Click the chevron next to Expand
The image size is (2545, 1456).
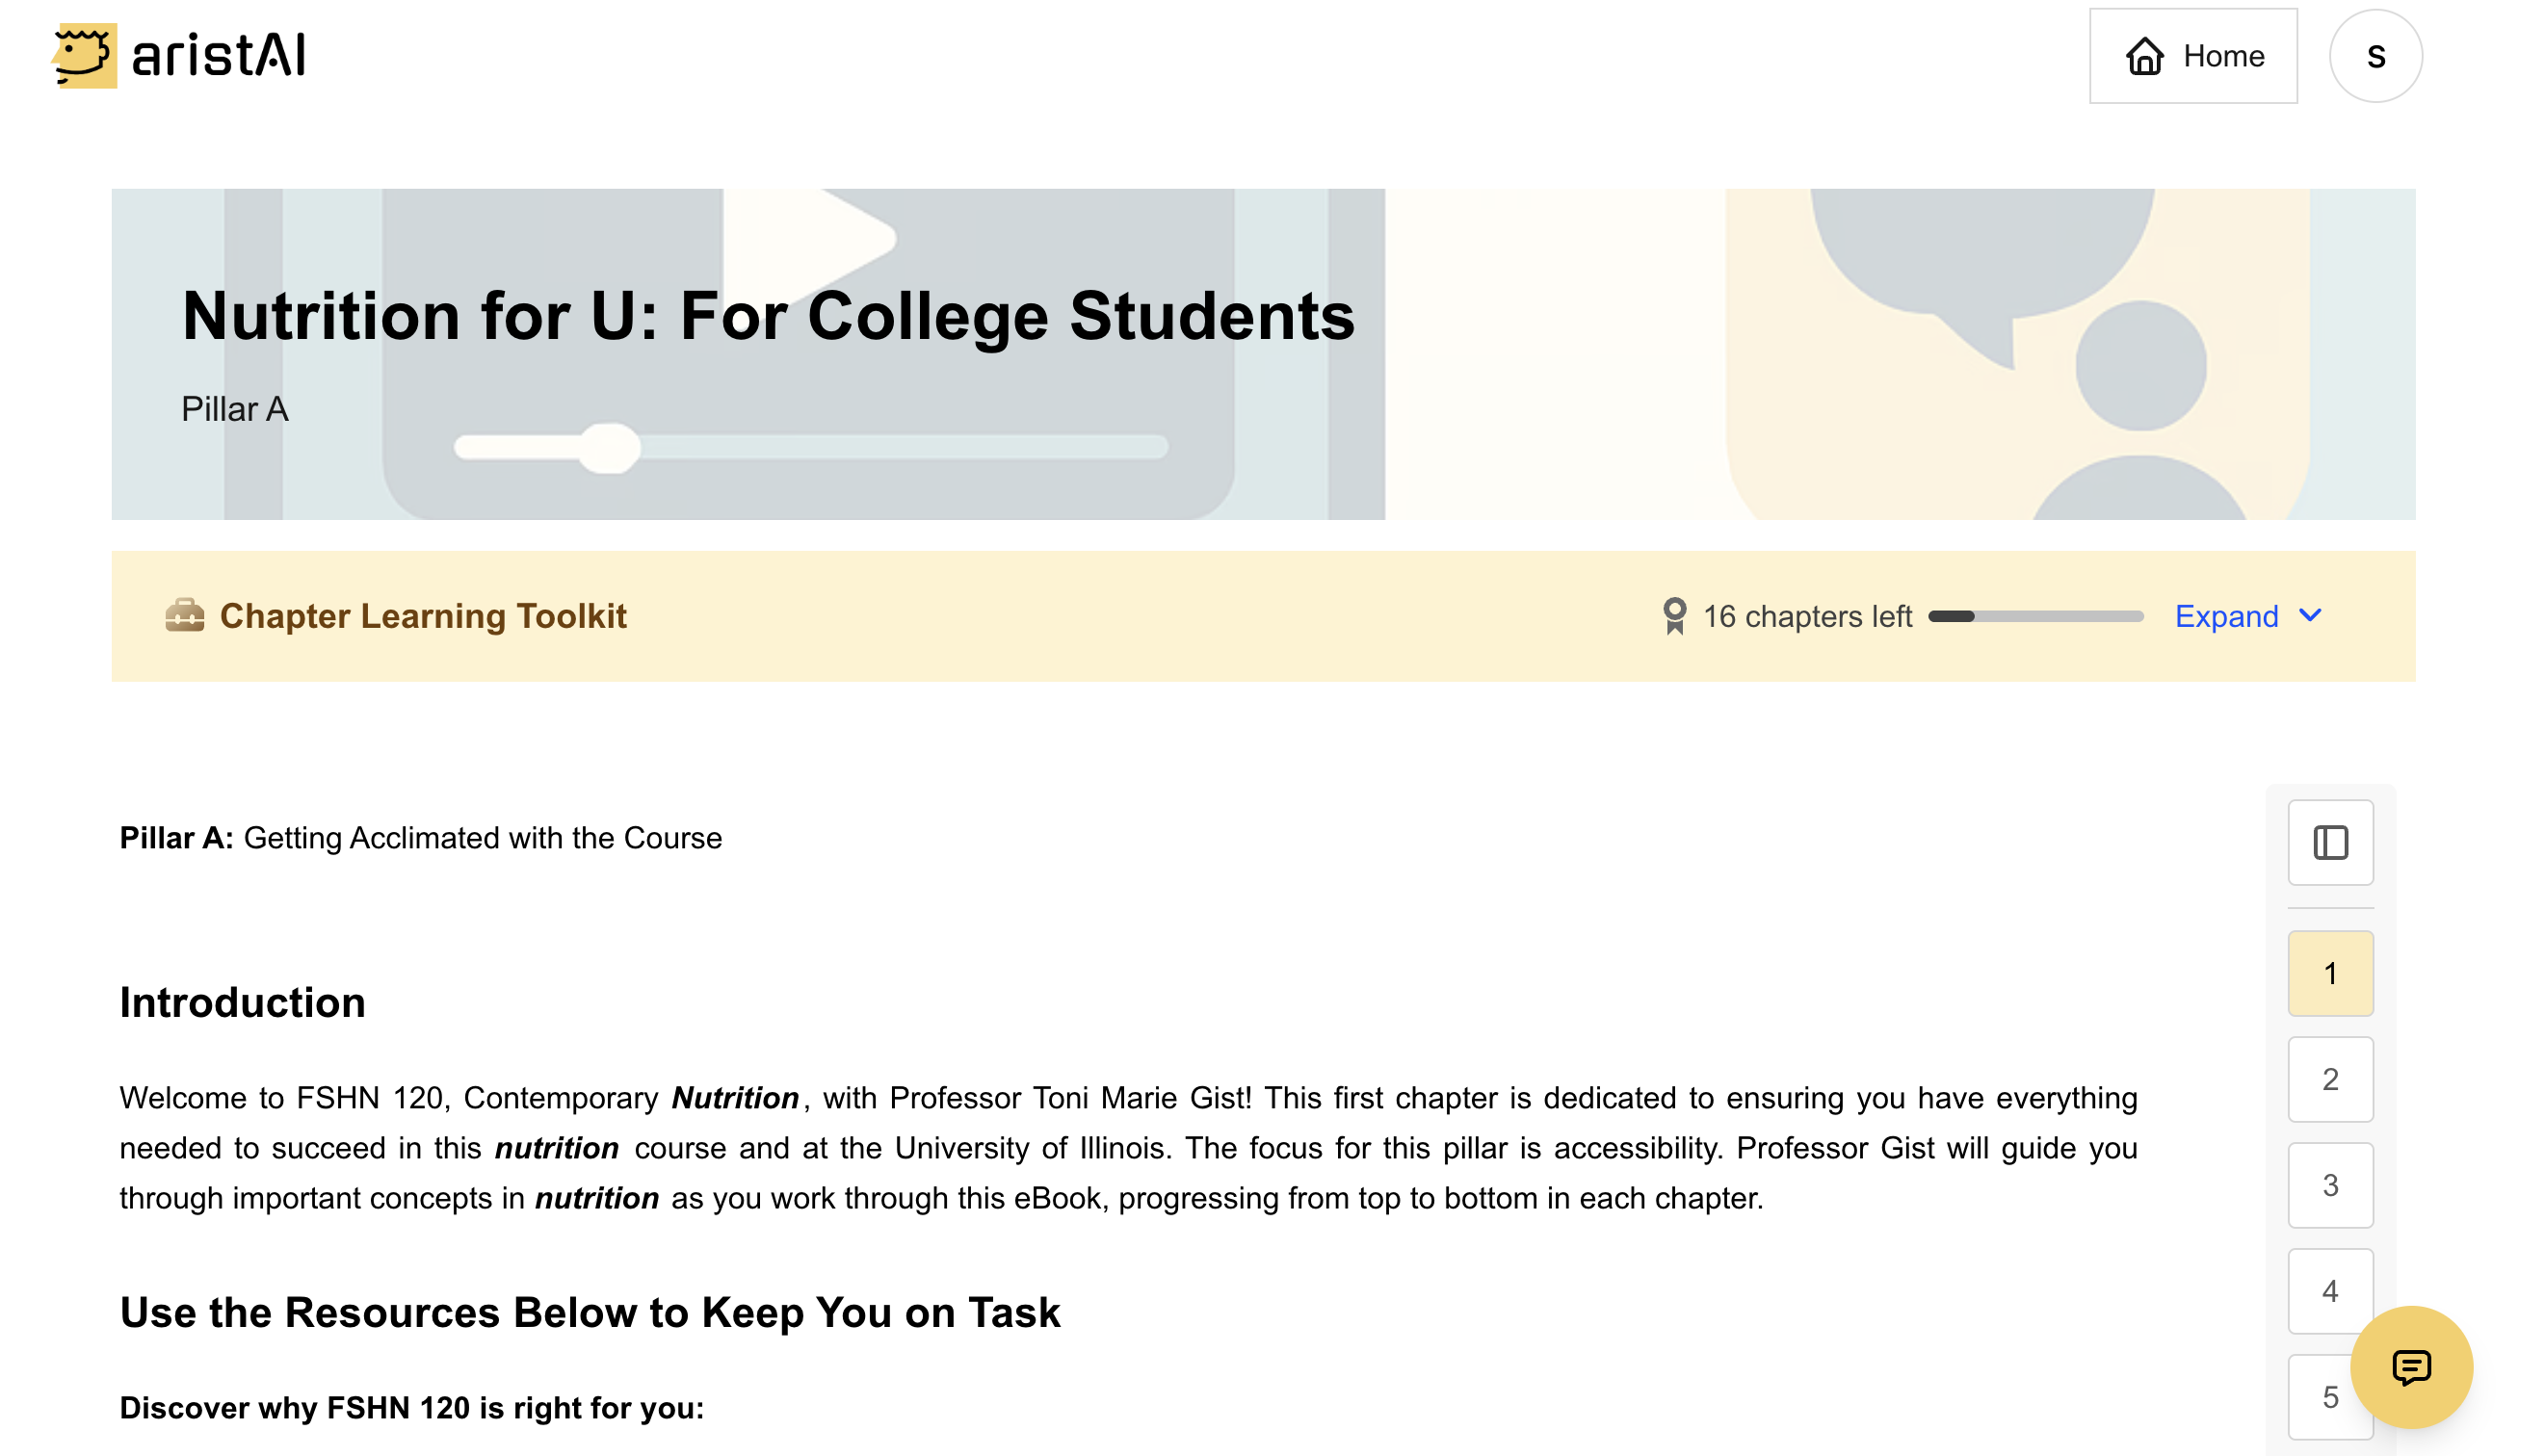click(x=2310, y=615)
